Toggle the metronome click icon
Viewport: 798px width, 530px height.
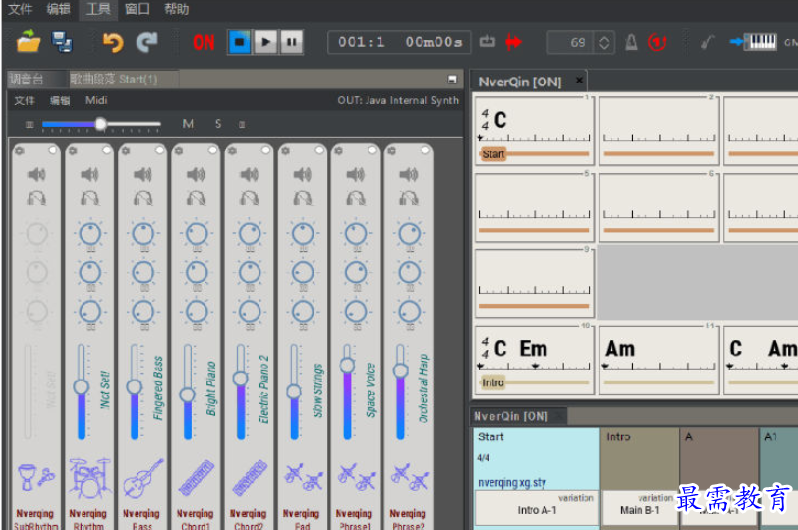[x=631, y=42]
